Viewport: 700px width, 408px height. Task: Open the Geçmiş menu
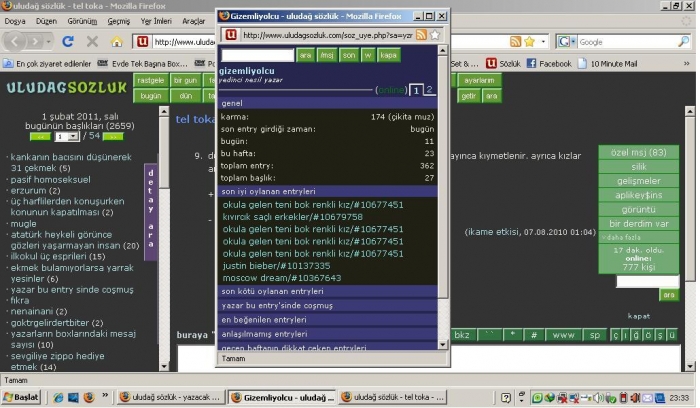[118, 20]
